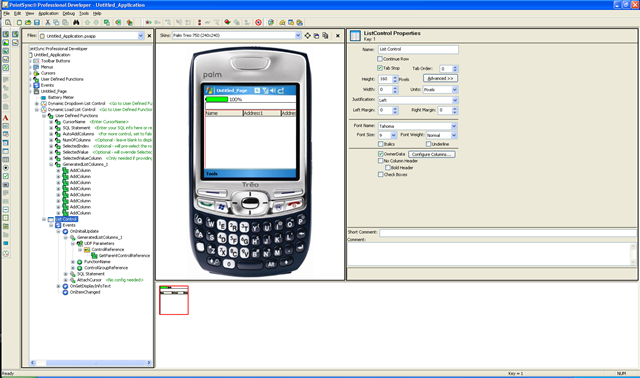Click the Battery Meter icon in tree
This screenshot has height=378, width=640.
[43, 98]
